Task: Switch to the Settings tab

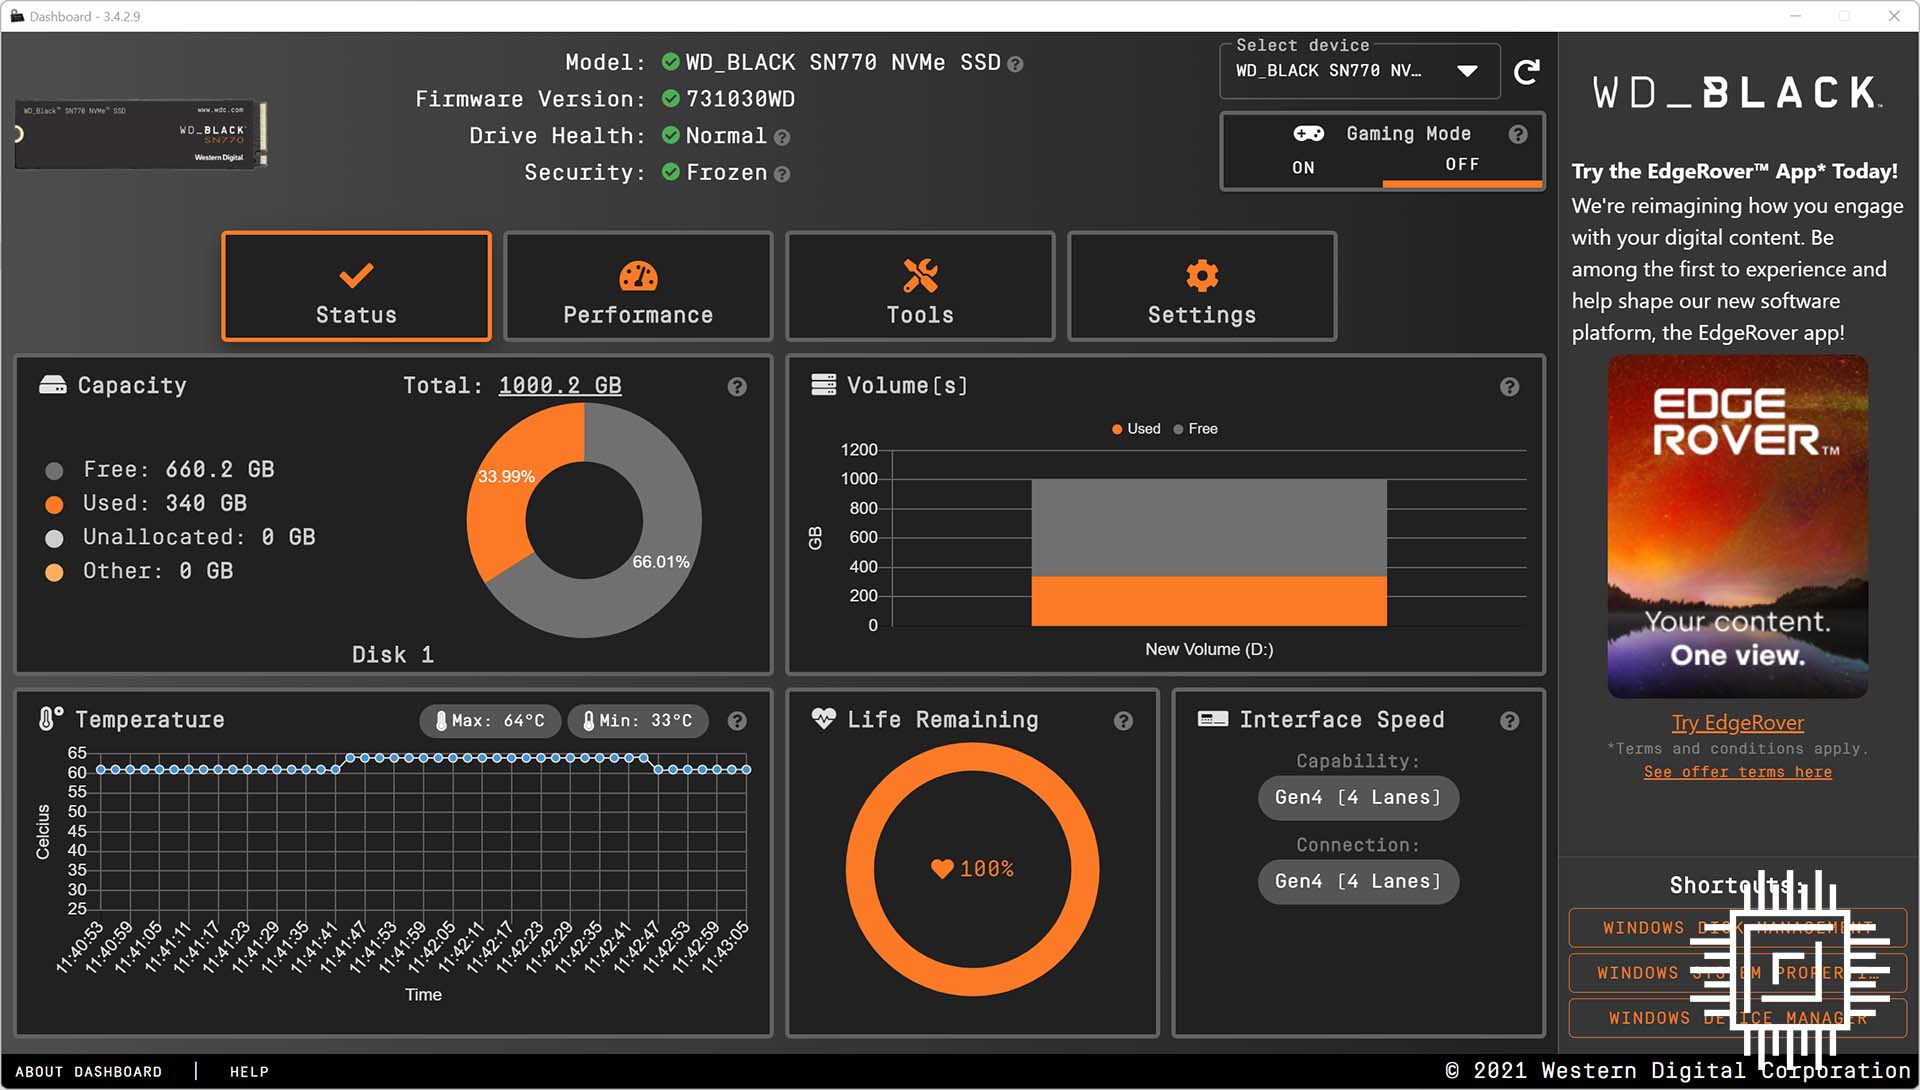Action: point(1202,286)
